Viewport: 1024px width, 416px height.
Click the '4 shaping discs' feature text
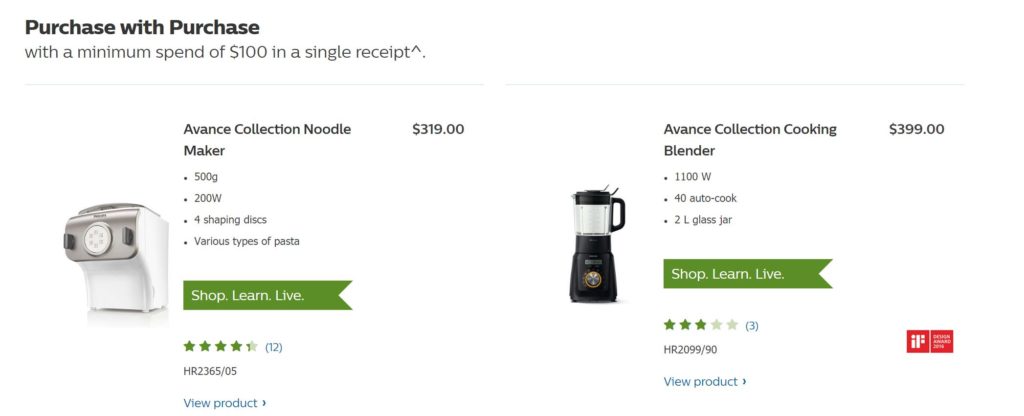[230, 219]
